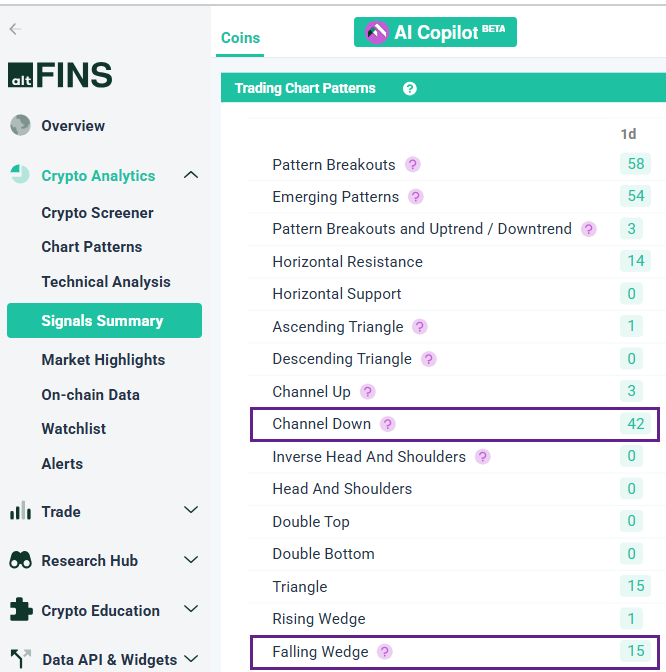Click the Channel Down count of 42
This screenshot has width=666, height=672.
[636, 424]
